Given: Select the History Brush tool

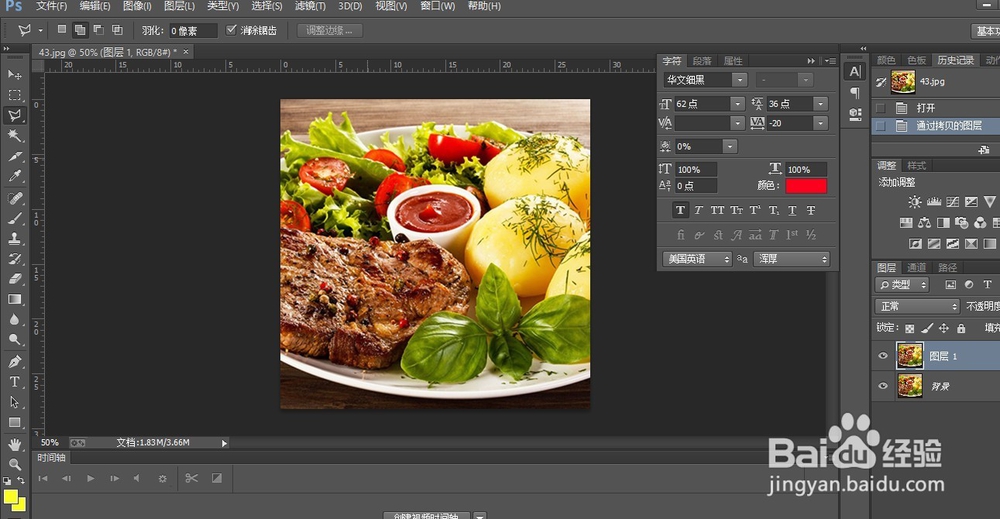Looking at the screenshot, I should click(14, 259).
